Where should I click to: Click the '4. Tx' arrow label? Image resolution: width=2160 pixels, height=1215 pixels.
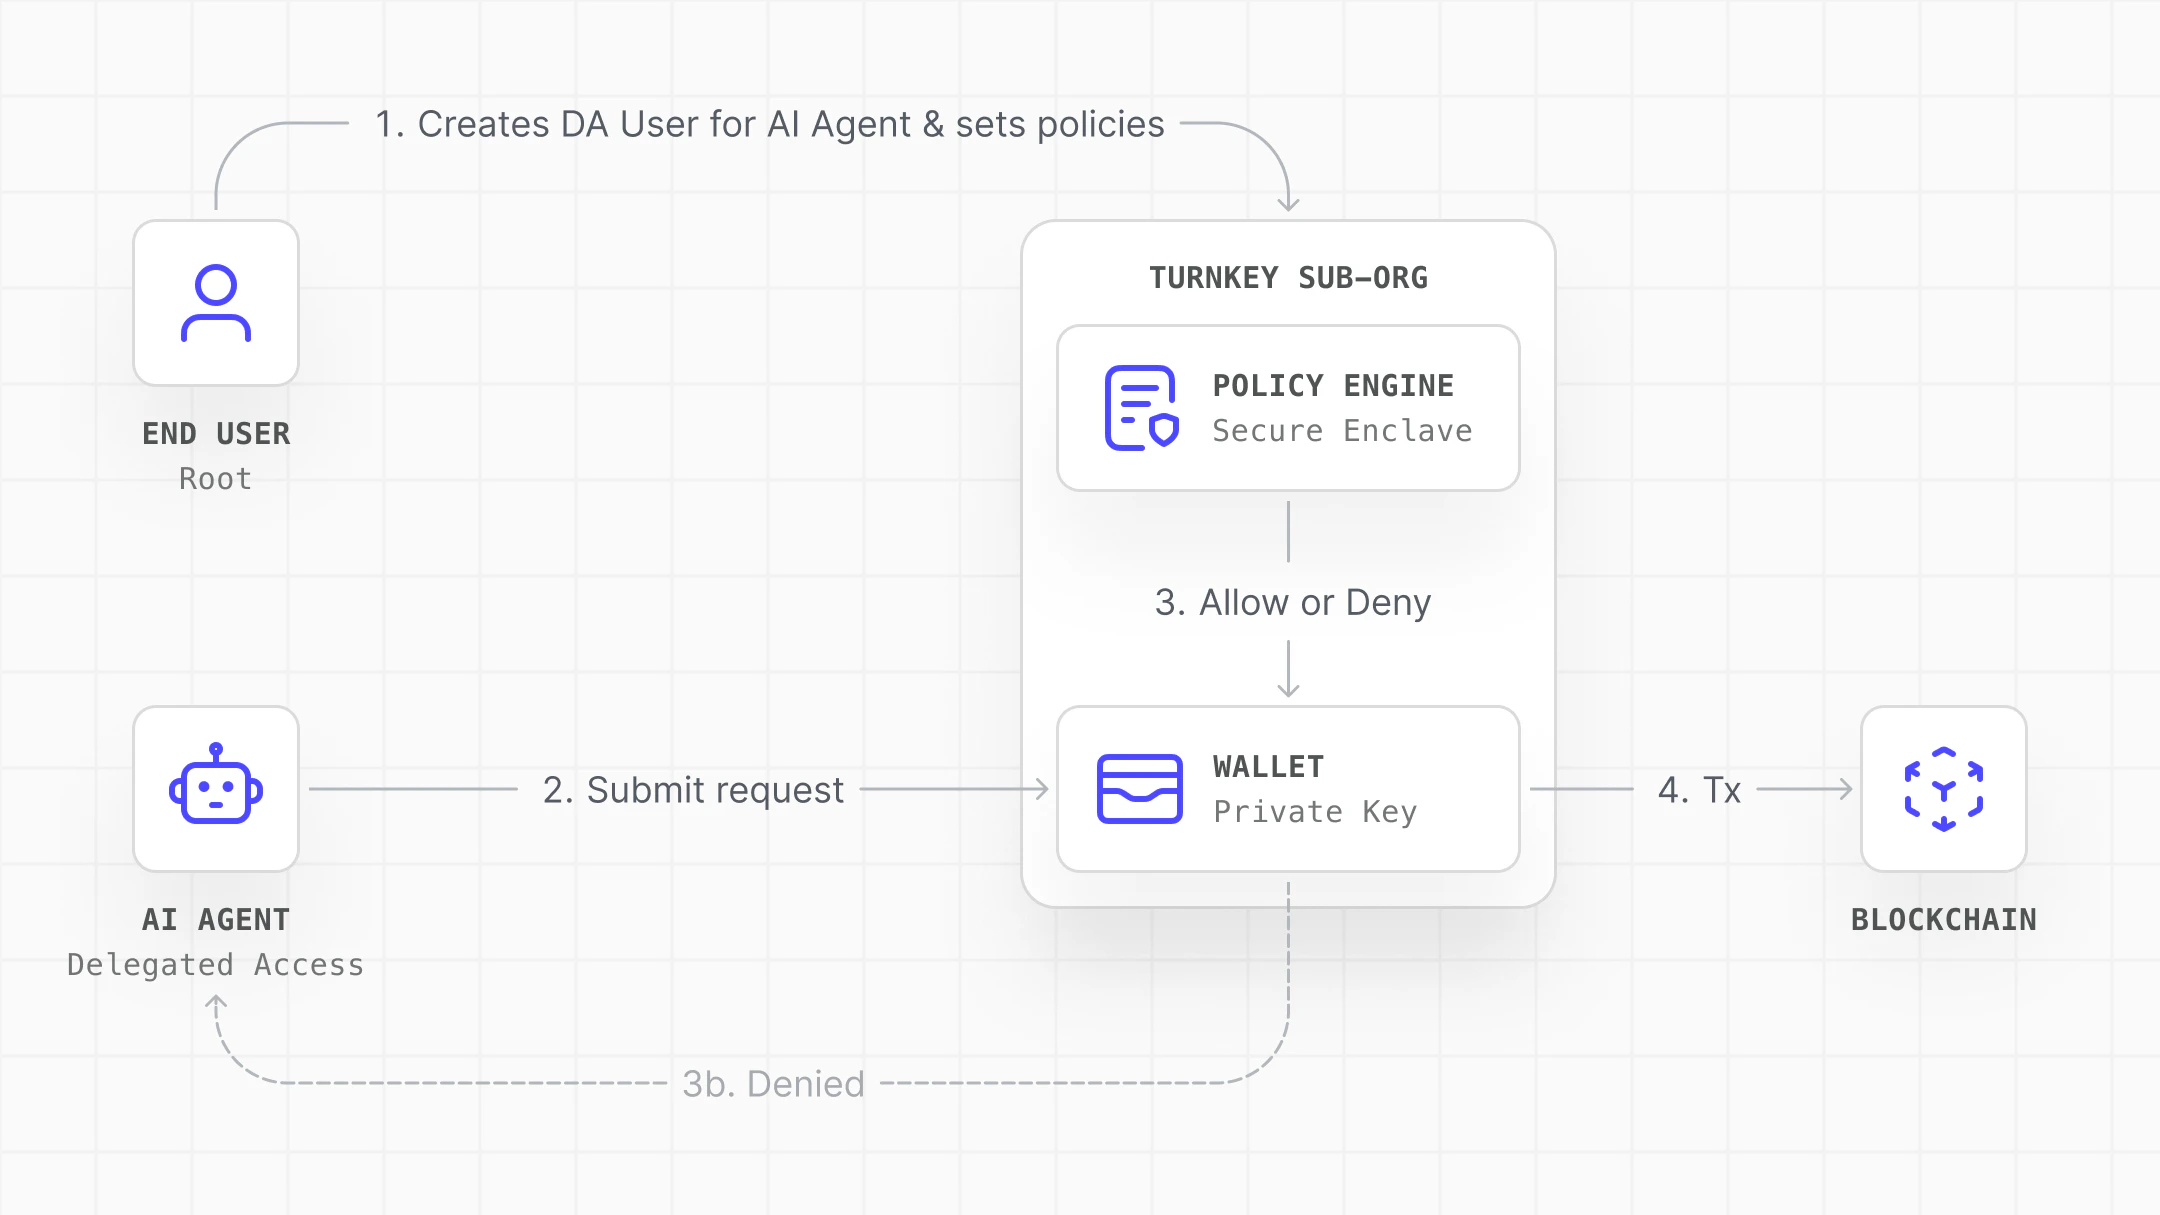coord(1701,789)
